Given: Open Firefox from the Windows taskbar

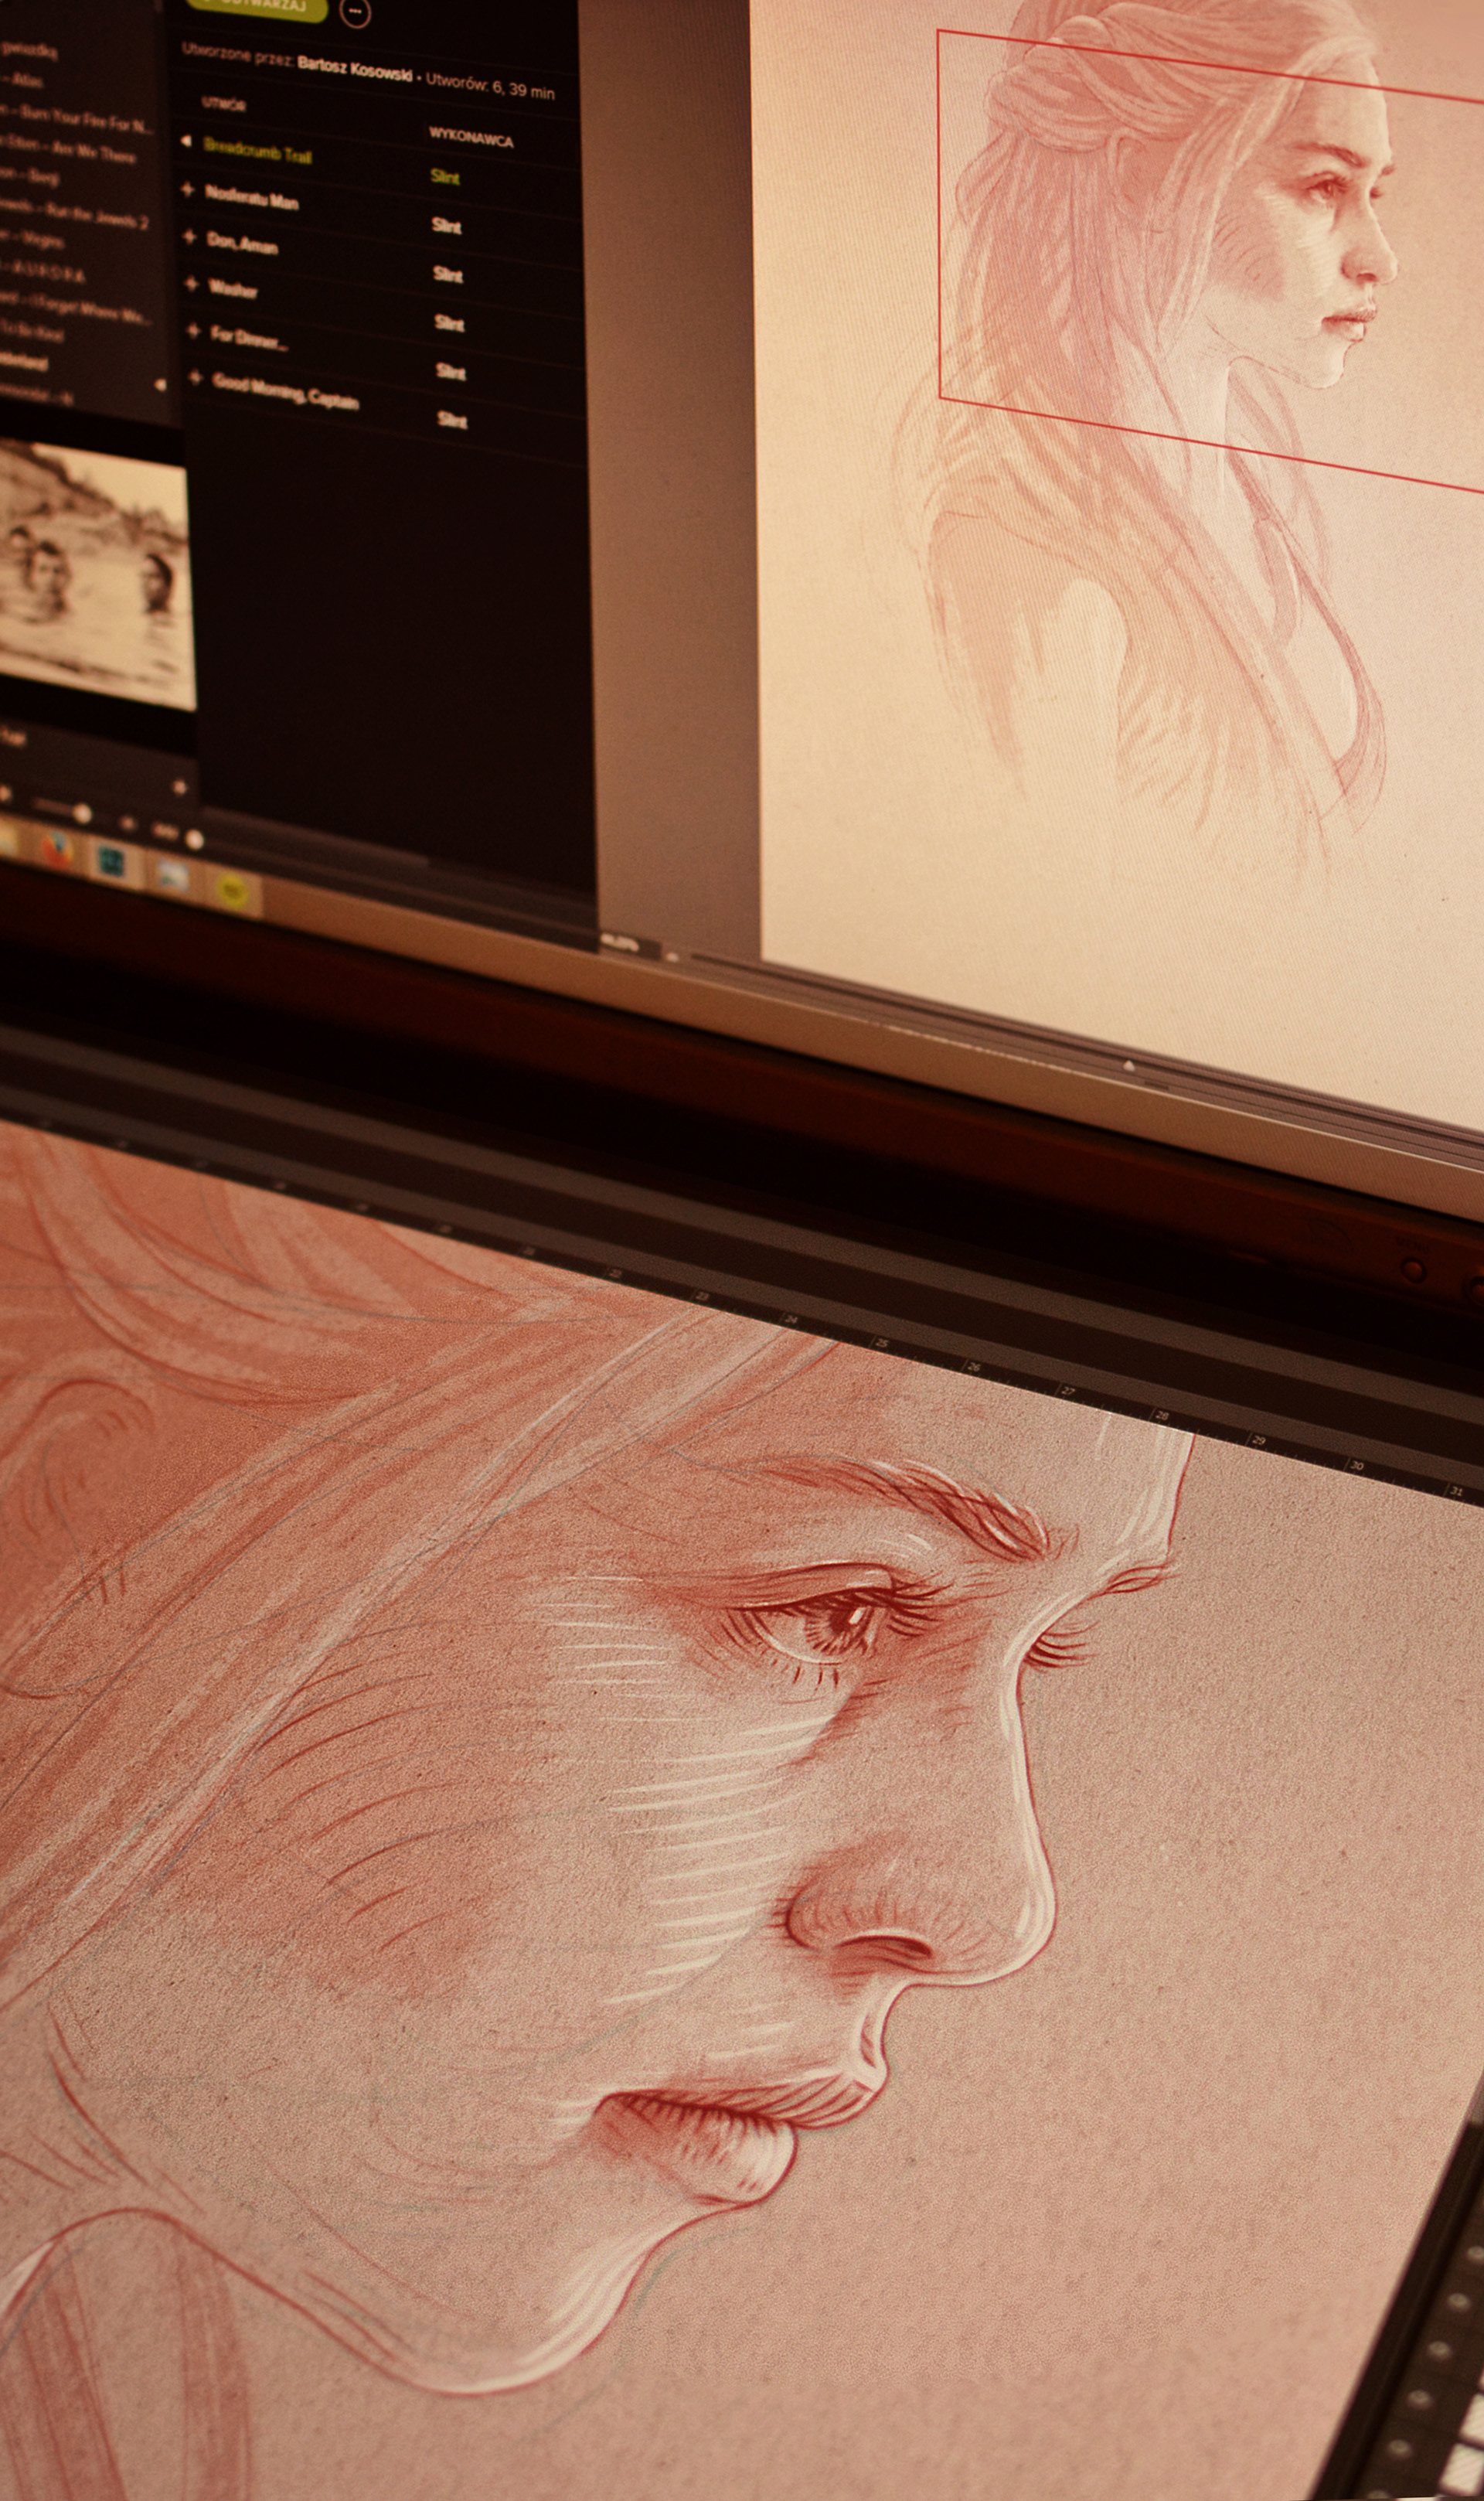Looking at the screenshot, I should pyautogui.click(x=58, y=850).
